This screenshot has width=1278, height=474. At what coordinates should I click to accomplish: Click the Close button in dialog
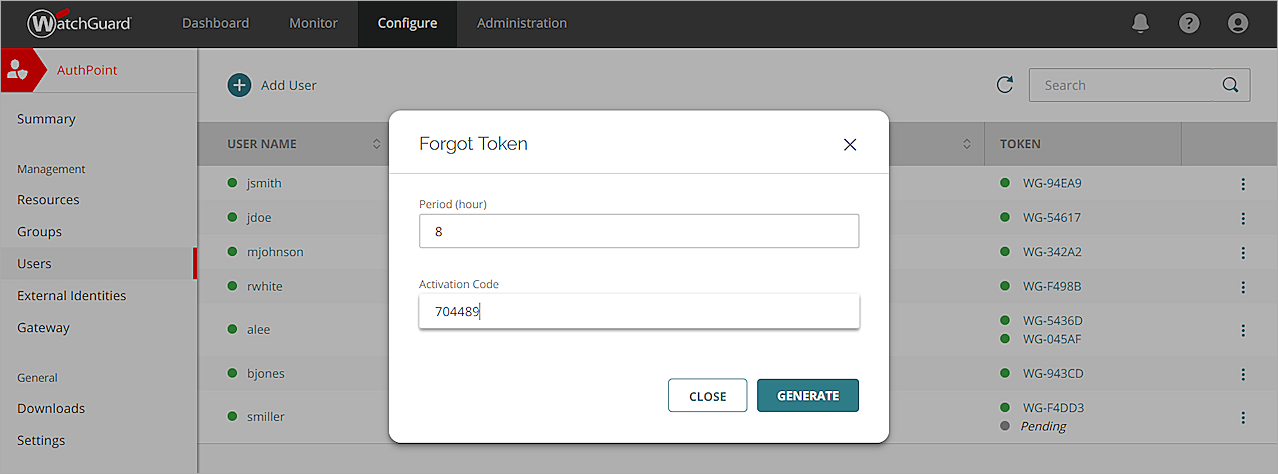point(707,396)
